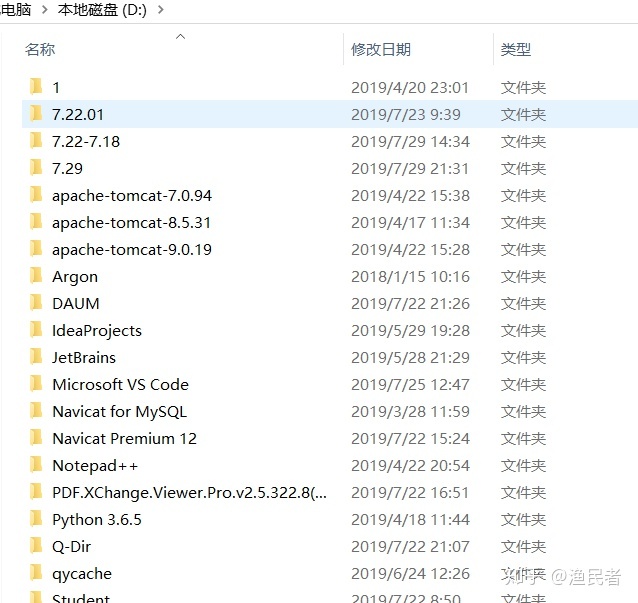Click the Microsoft VS Code folder icon
This screenshot has height=603, width=638.
[36, 383]
